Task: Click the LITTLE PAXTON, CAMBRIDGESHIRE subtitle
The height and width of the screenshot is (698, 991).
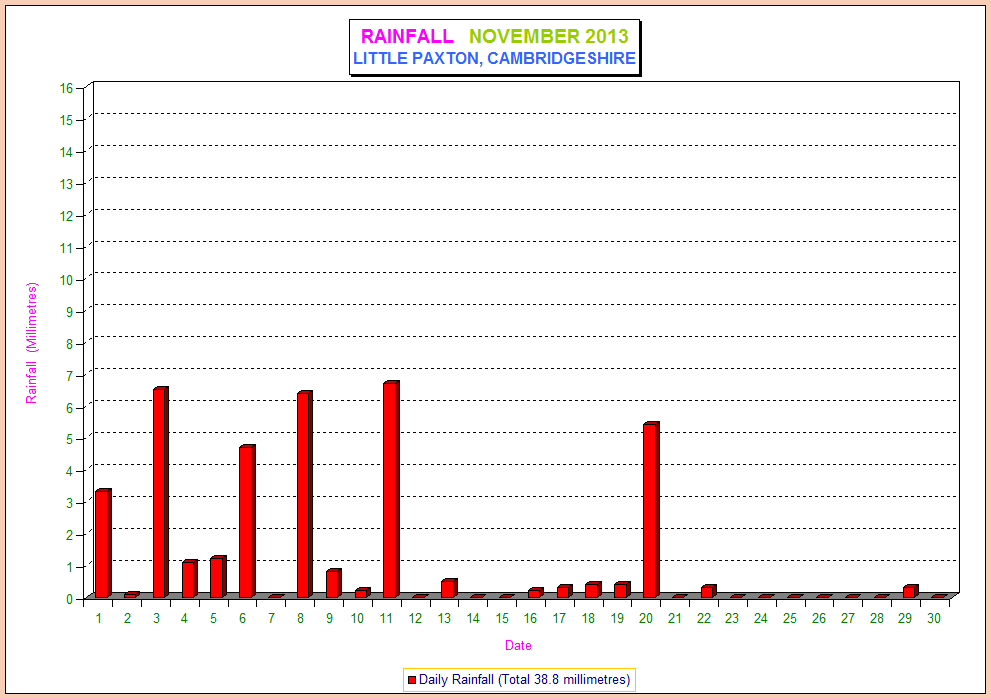Action: 494,58
